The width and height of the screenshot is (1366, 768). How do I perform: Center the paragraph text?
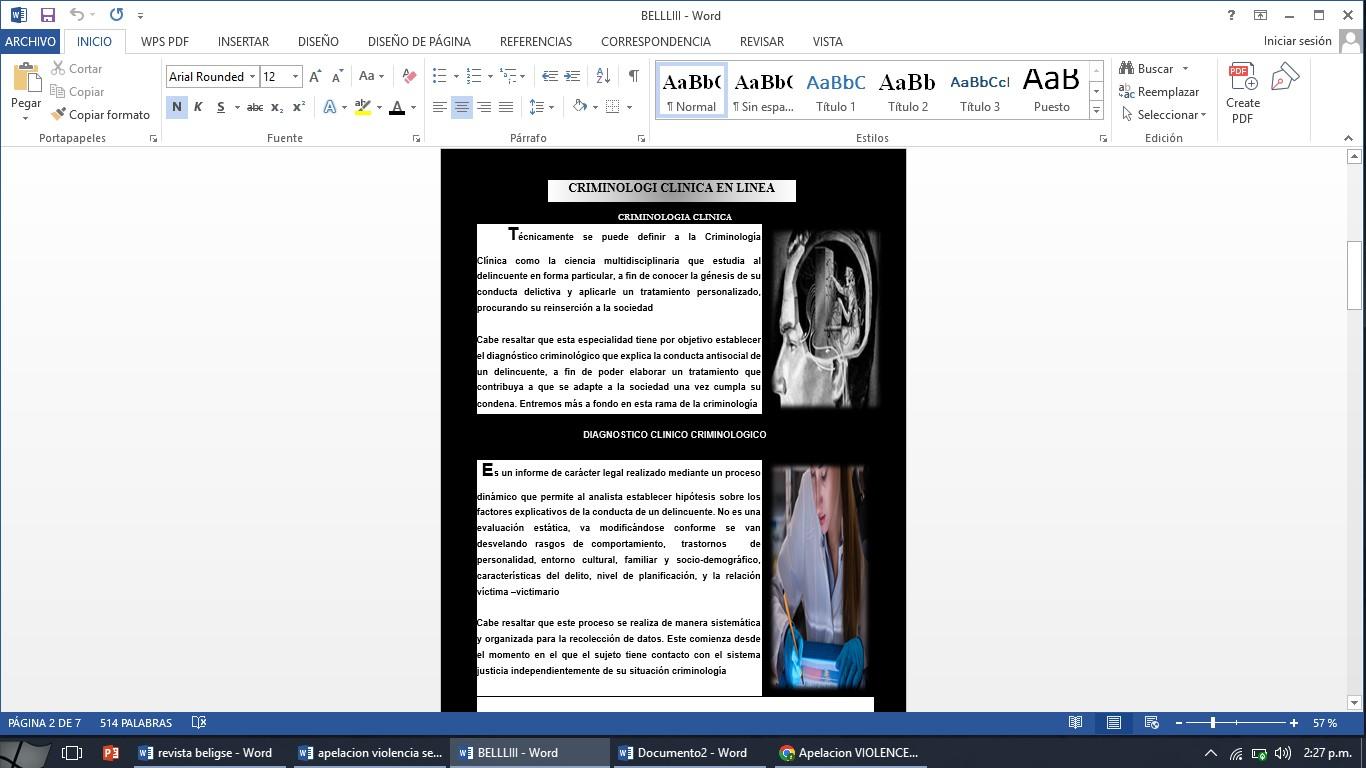click(461, 107)
